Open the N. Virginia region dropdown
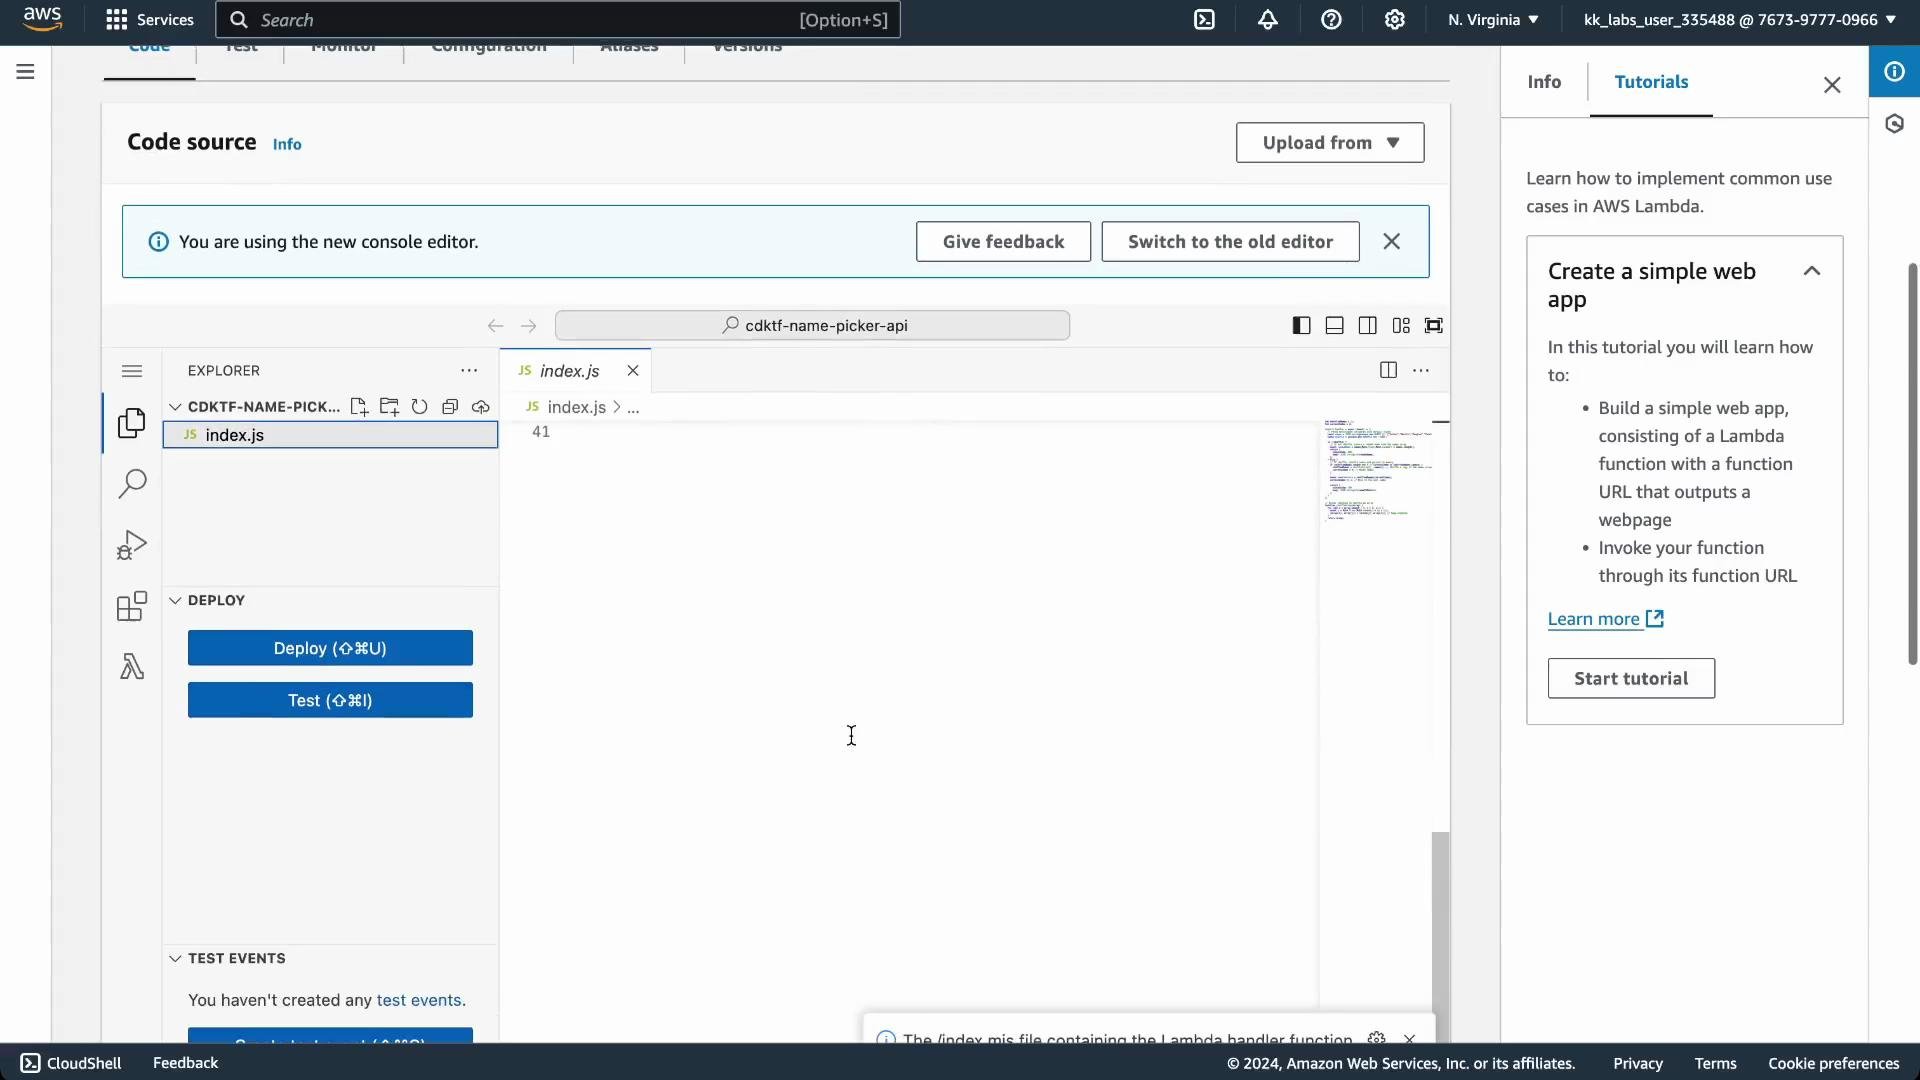Image resolution: width=1920 pixels, height=1080 pixels. point(1493,20)
